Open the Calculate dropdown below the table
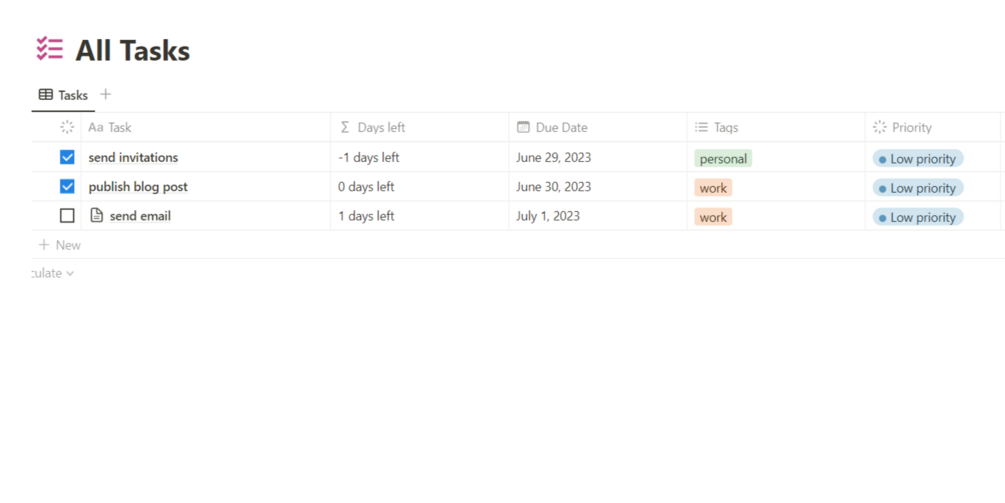The width and height of the screenshot is (1005, 503). (x=52, y=273)
